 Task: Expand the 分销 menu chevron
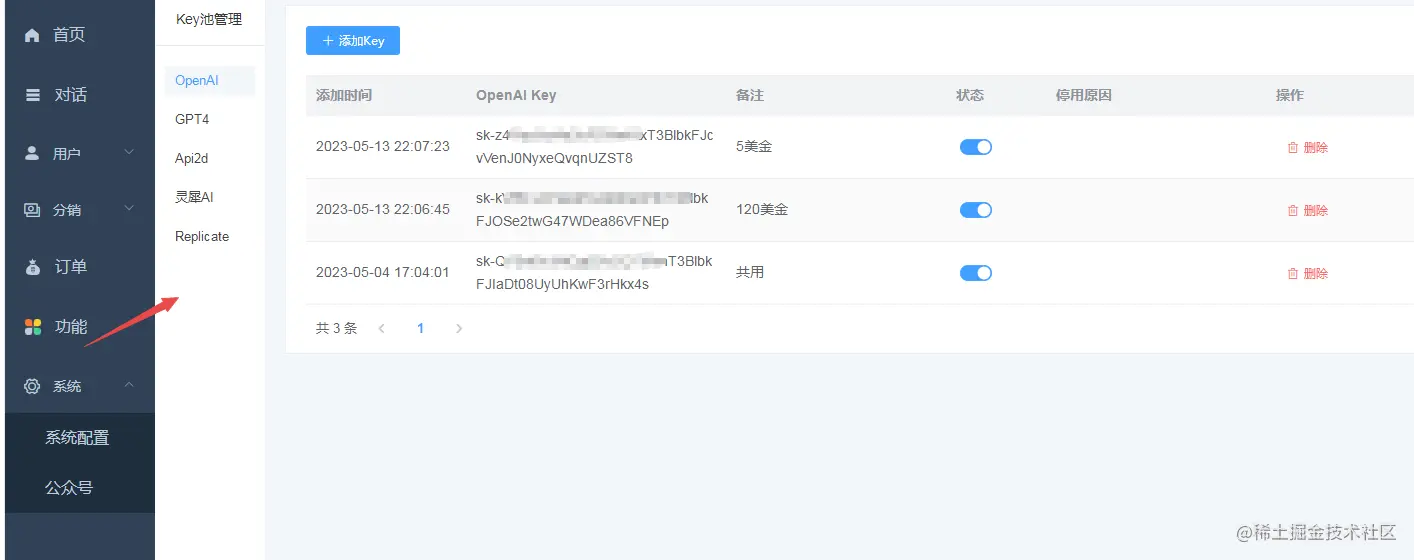129,209
